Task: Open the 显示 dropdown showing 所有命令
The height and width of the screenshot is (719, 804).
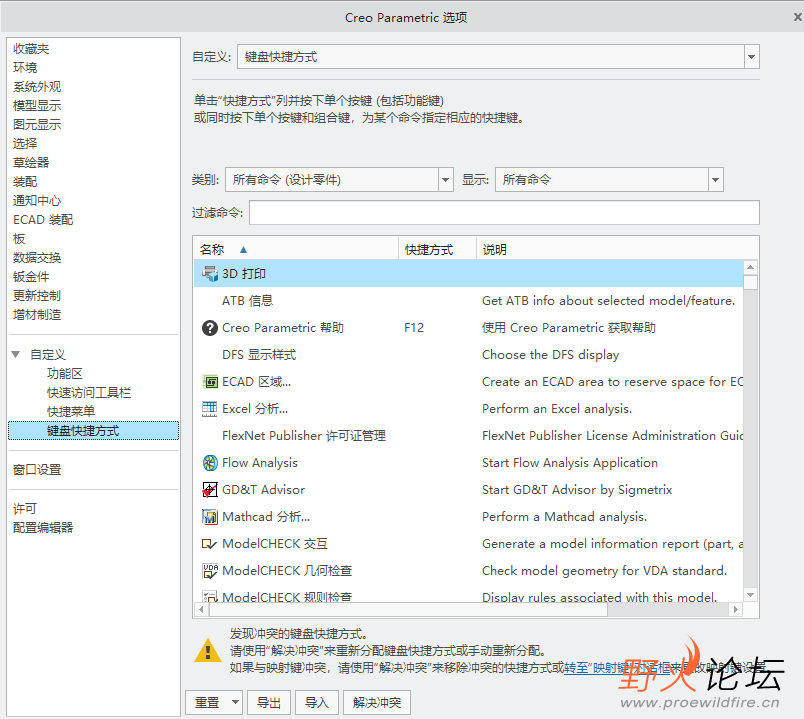Action: (715, 179)
